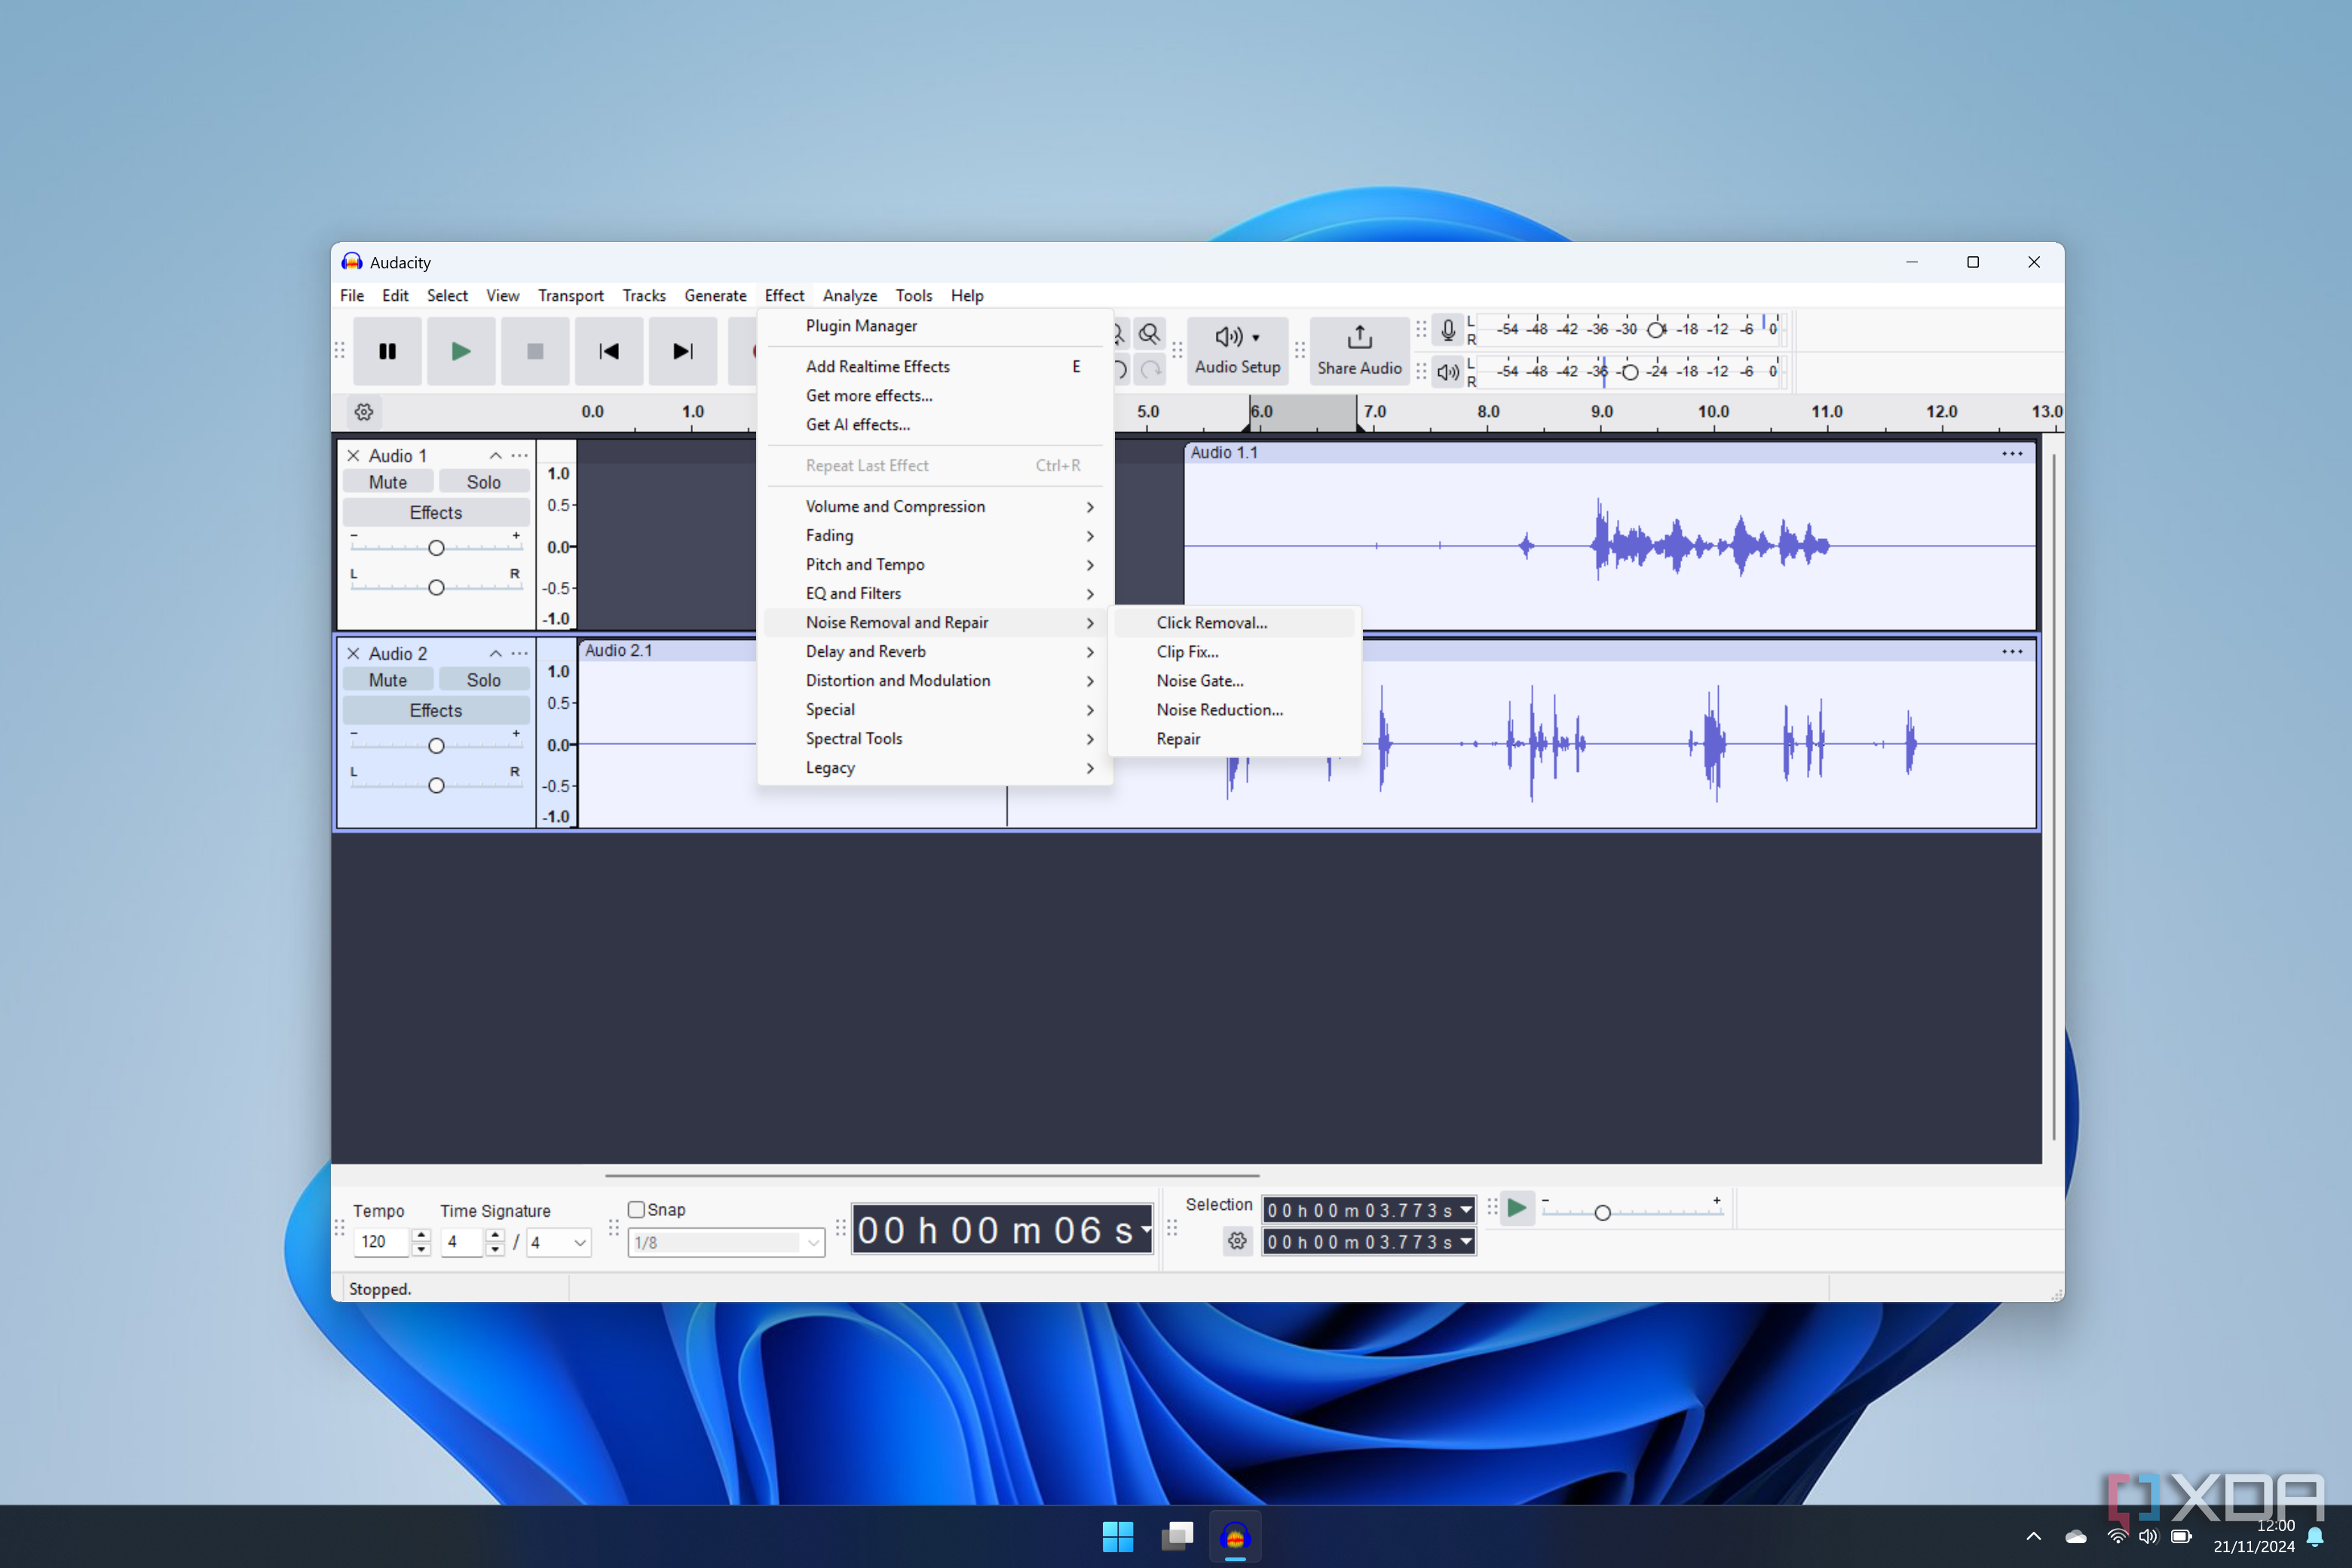
Task: Open Audio 1 track options dots
Action: click(x=520, y=456)
